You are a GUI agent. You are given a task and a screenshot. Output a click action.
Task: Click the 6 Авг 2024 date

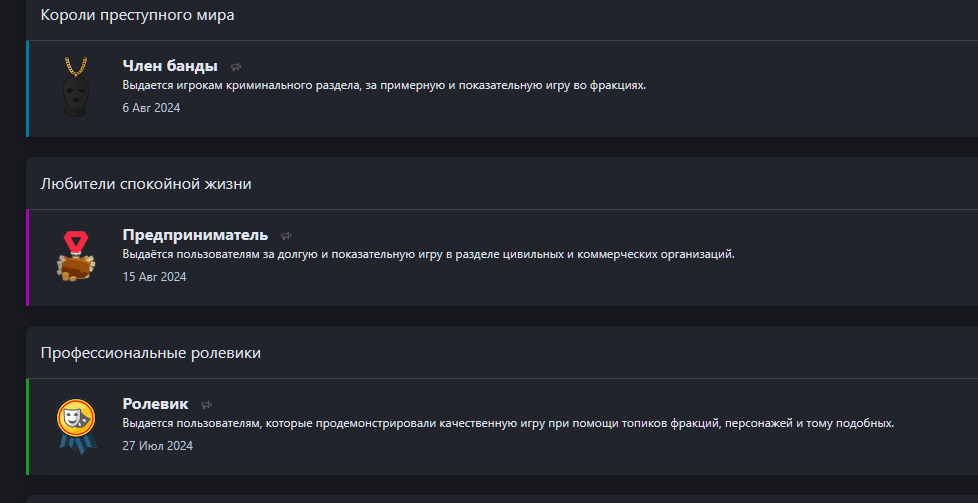tap(152, 107)
